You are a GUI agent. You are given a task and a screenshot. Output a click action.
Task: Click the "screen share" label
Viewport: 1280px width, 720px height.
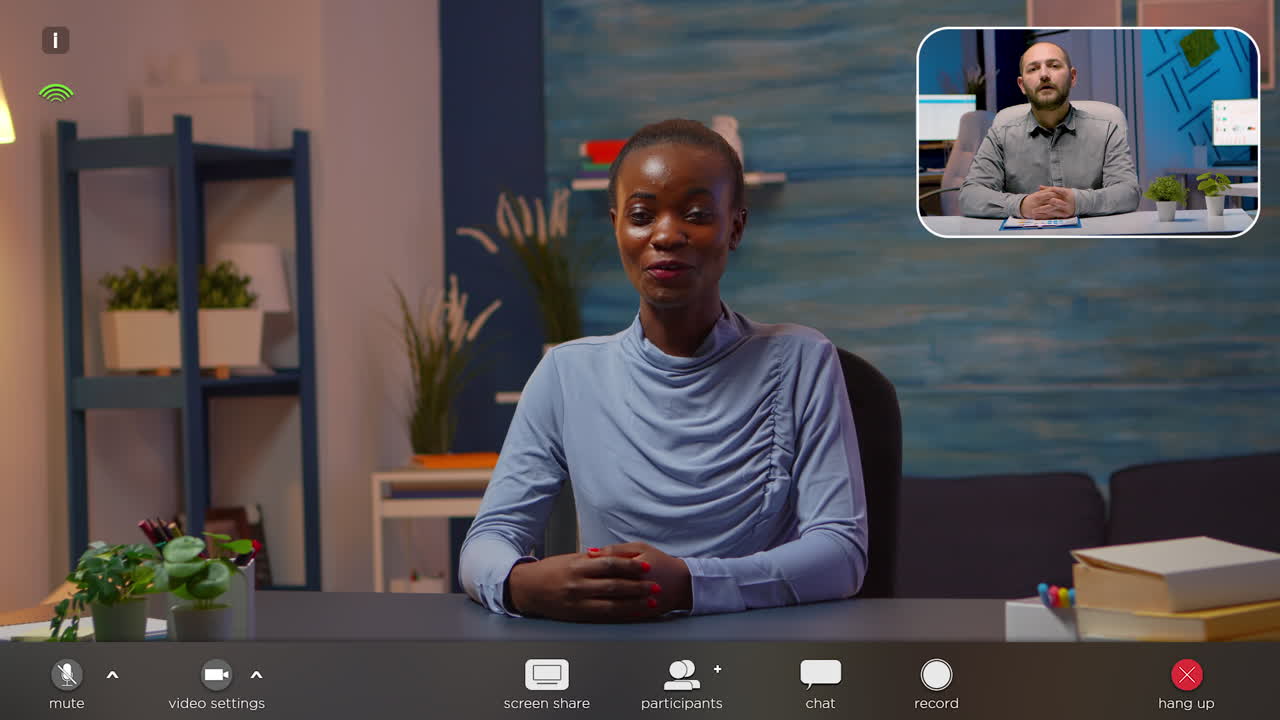tap(547, 703)
